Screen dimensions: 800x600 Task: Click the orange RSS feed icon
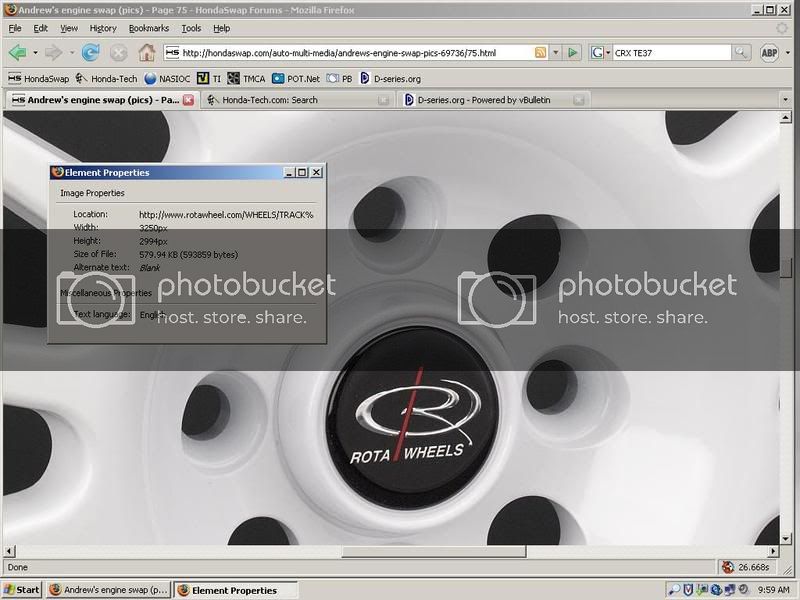click(x=540, y=52)
